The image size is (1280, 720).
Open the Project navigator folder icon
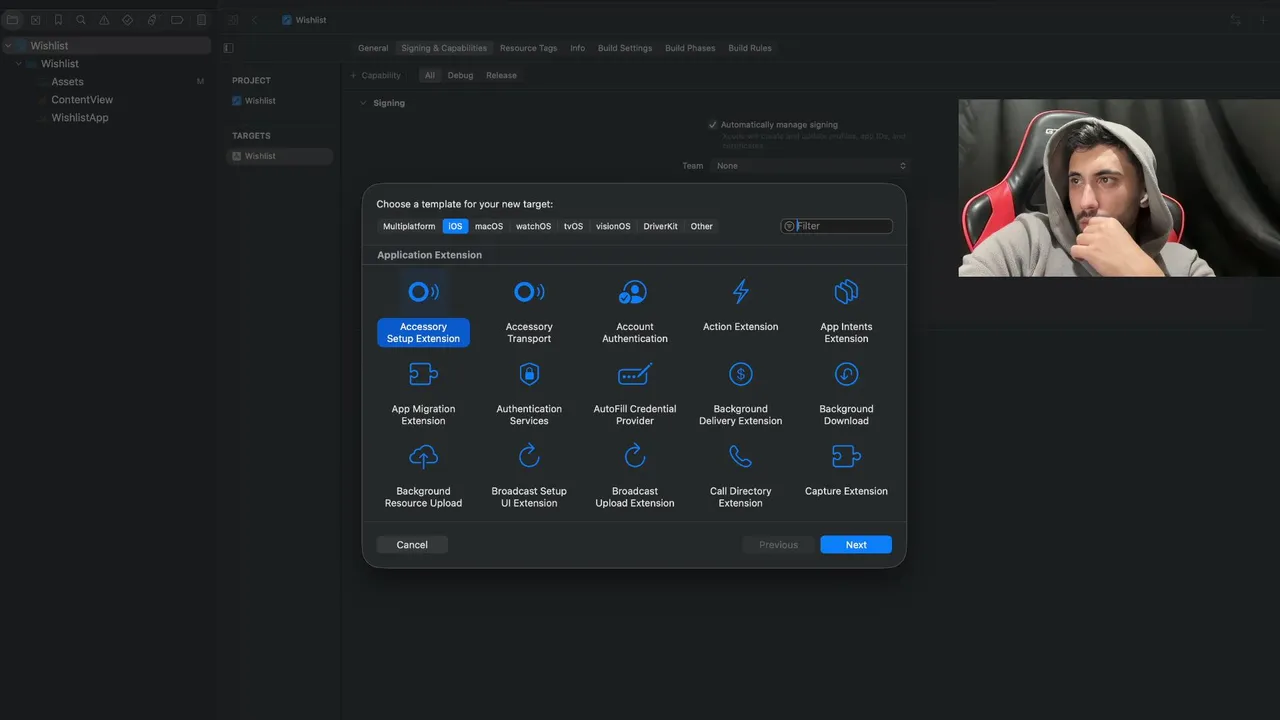pyautogui.click(x=12, y=20)
